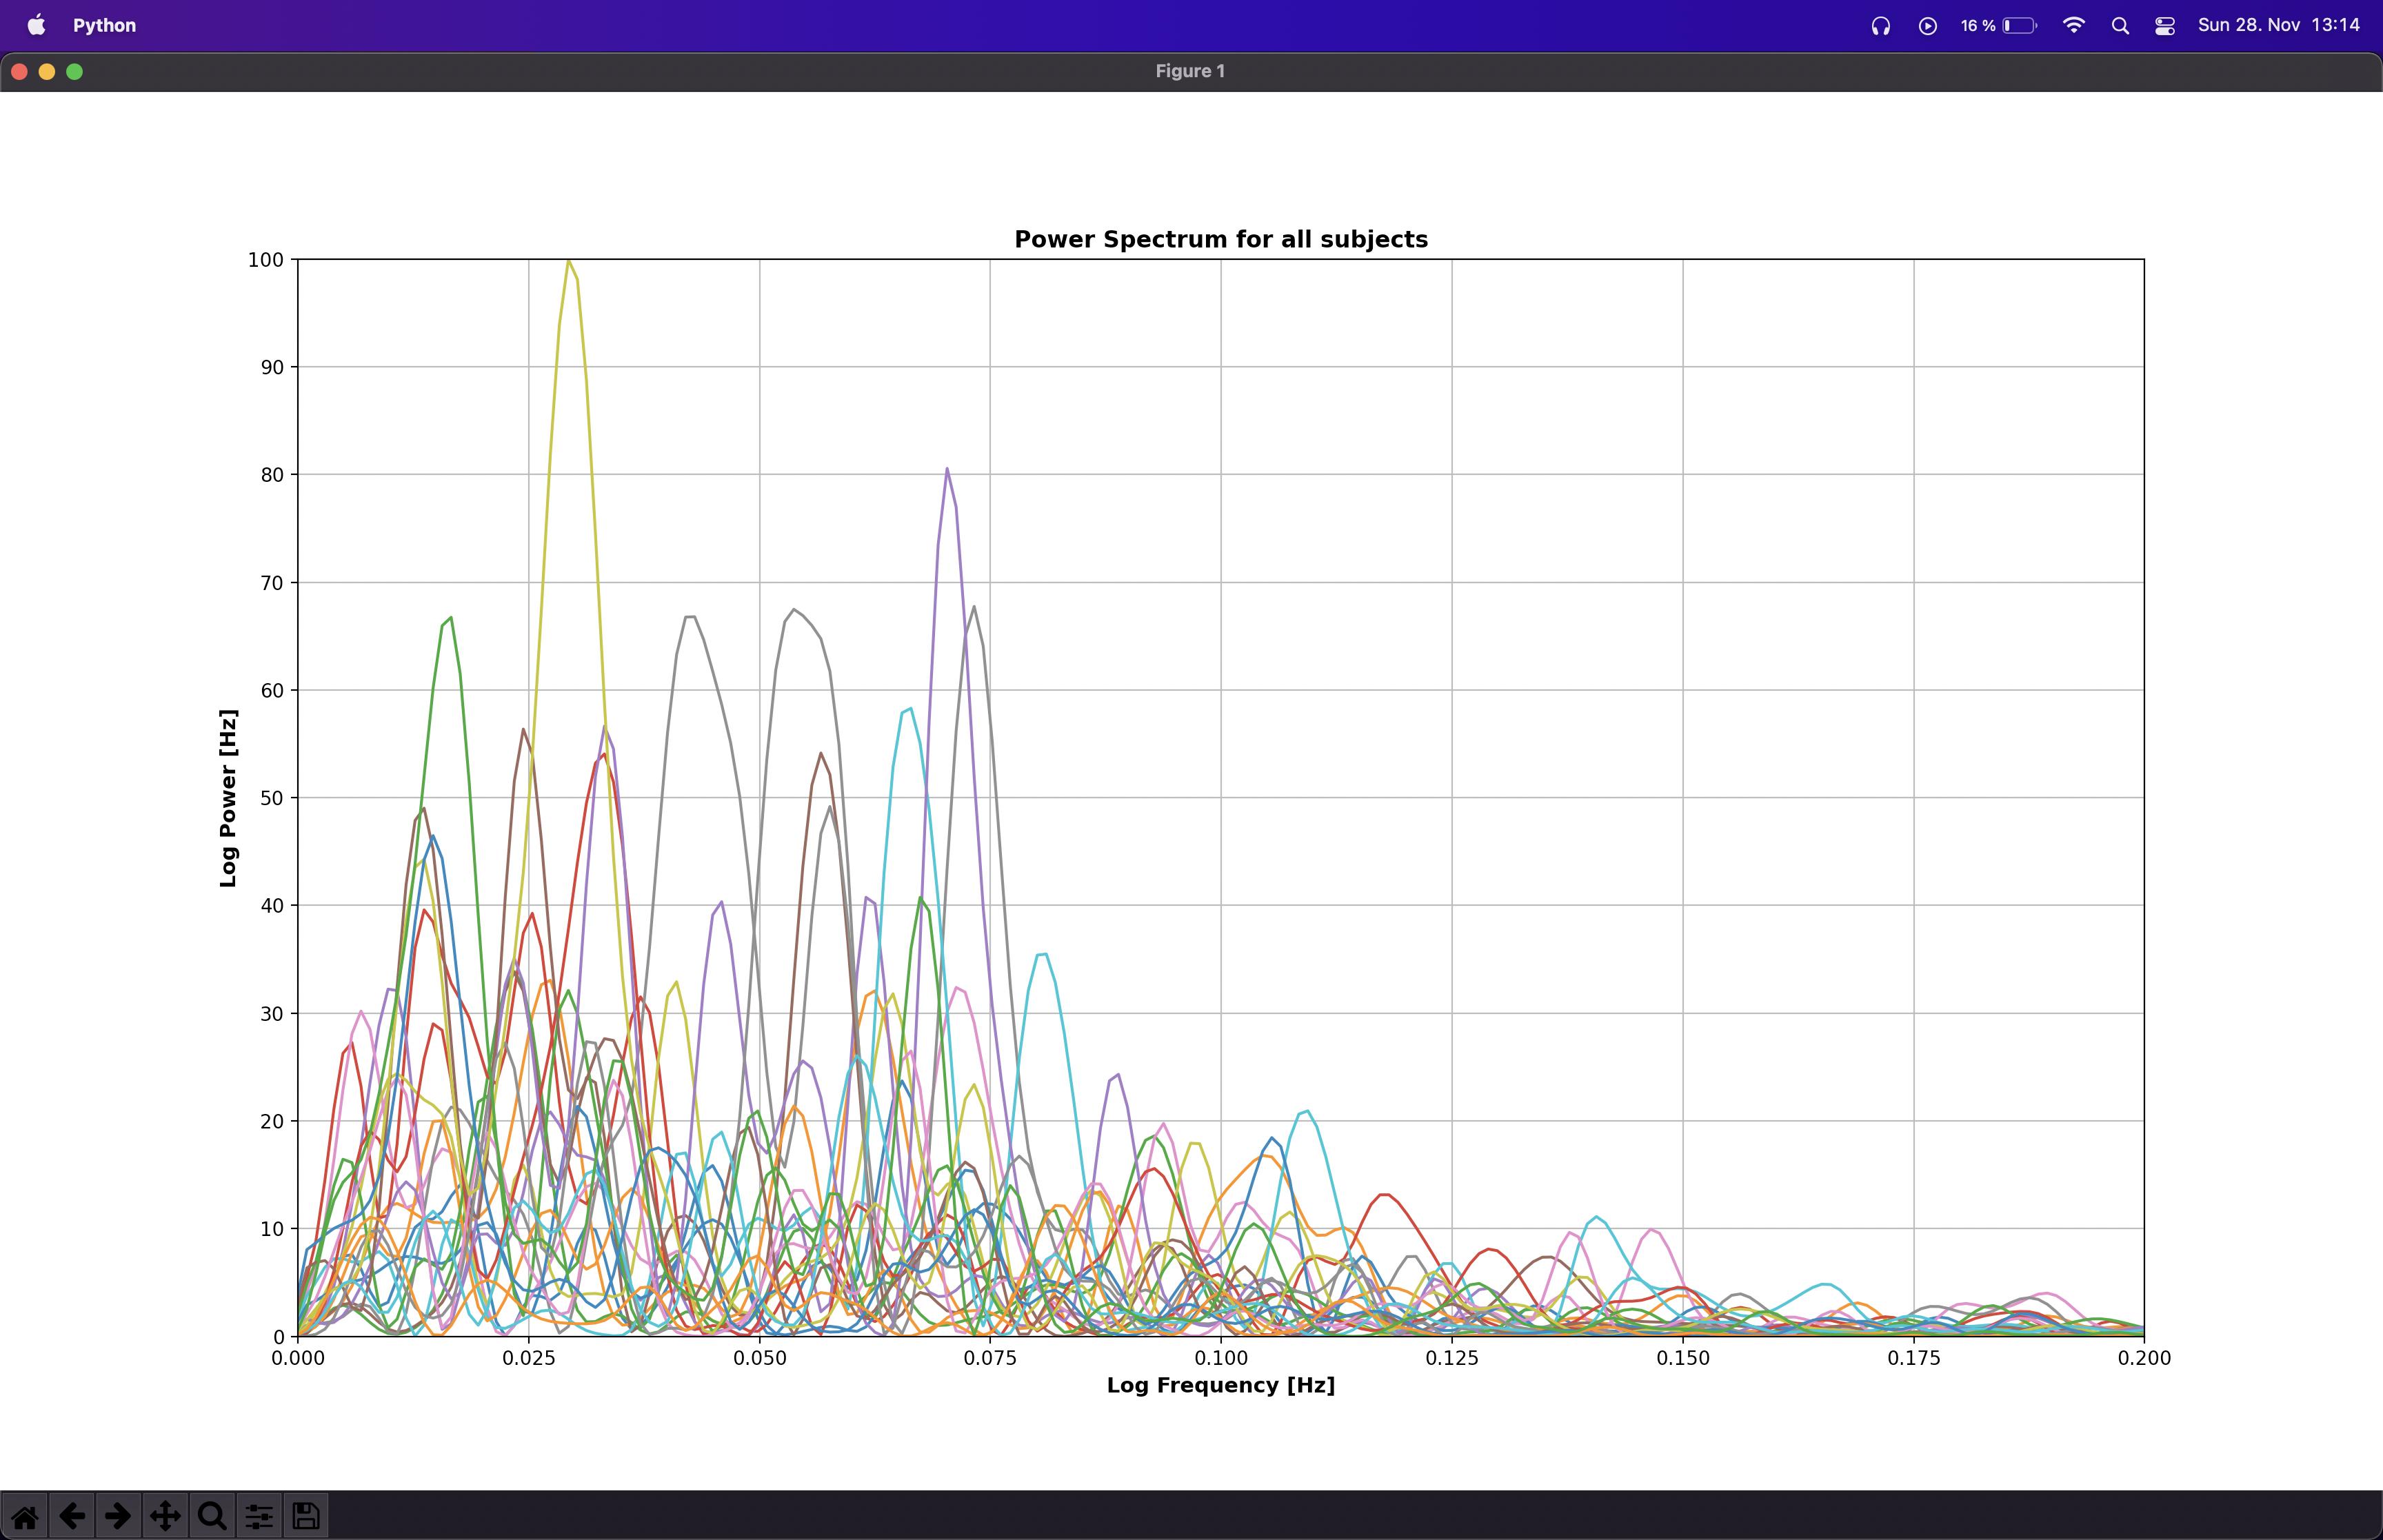The image size is (2383, 1540).
Task: Click y-axis tick label 20
Action: tap(272, 1121)
